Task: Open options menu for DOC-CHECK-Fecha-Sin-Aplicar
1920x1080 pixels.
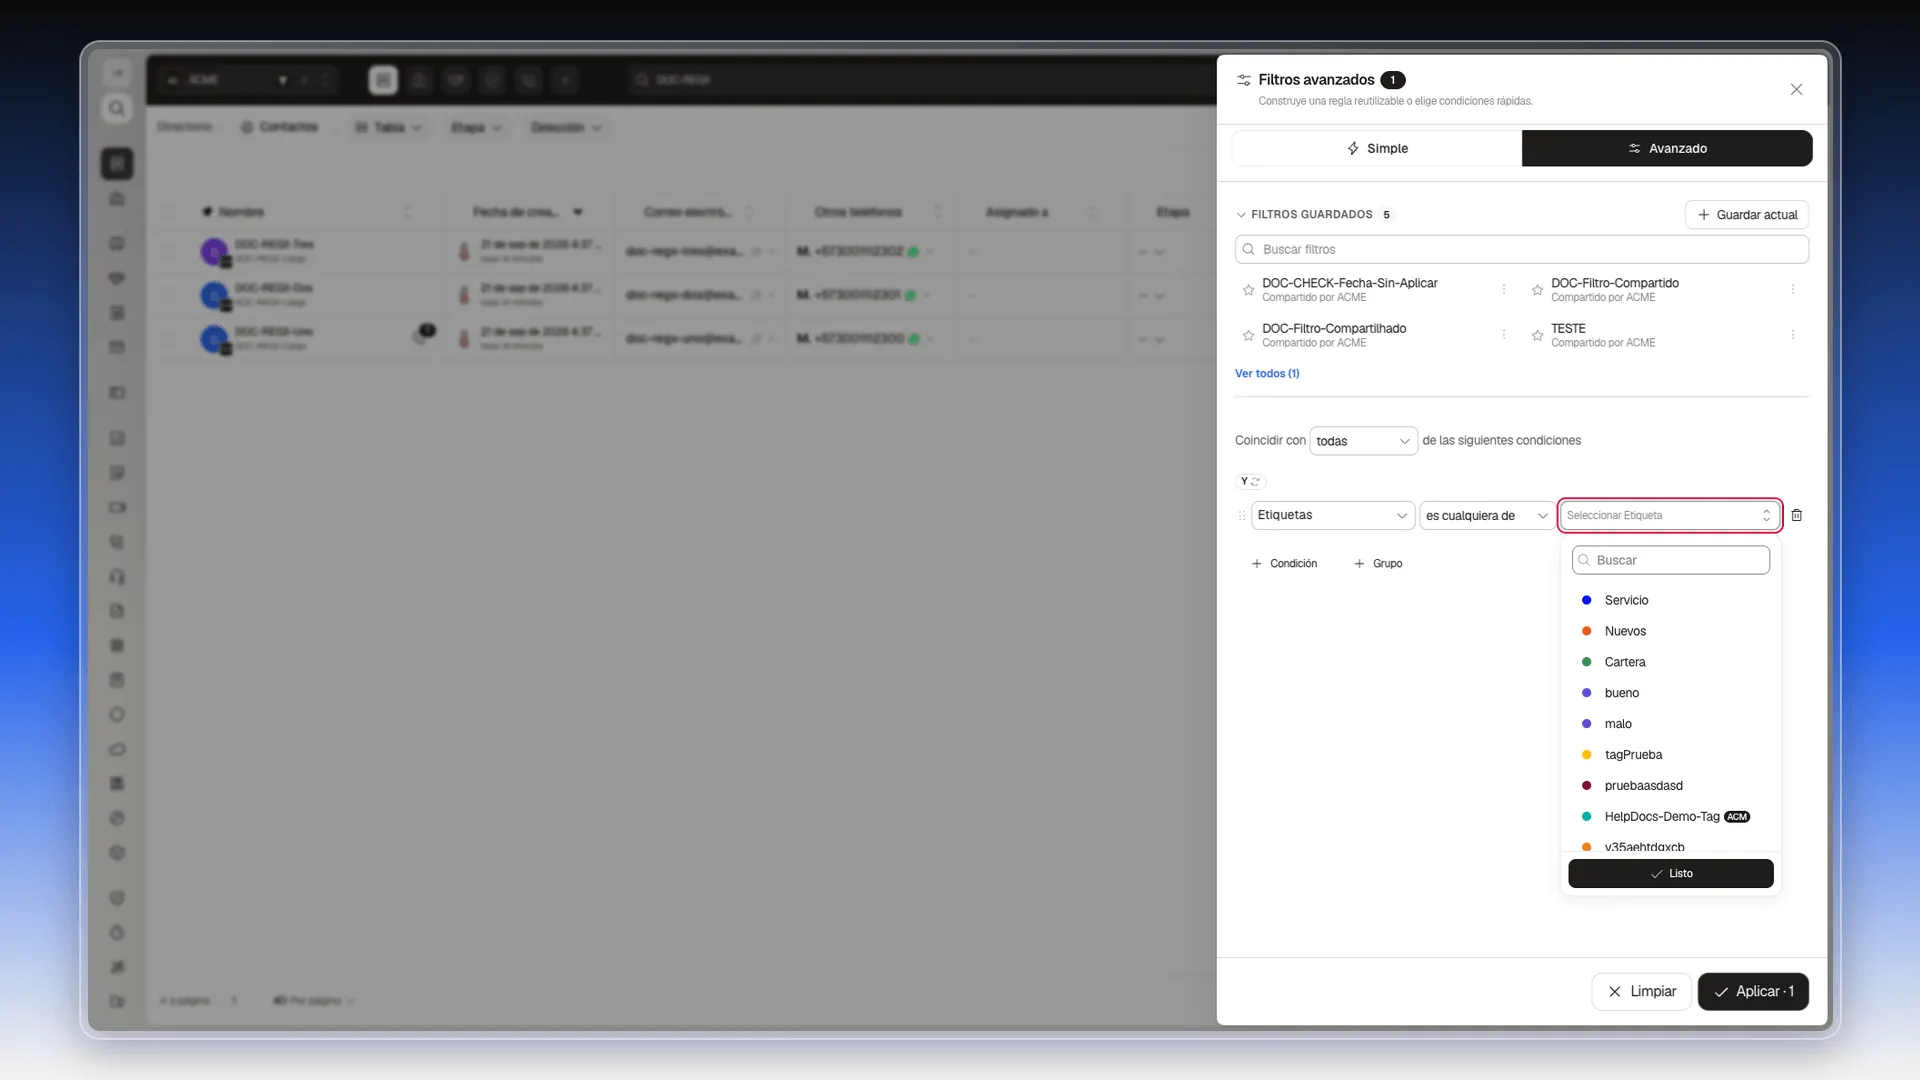Action: point(1503,289)
